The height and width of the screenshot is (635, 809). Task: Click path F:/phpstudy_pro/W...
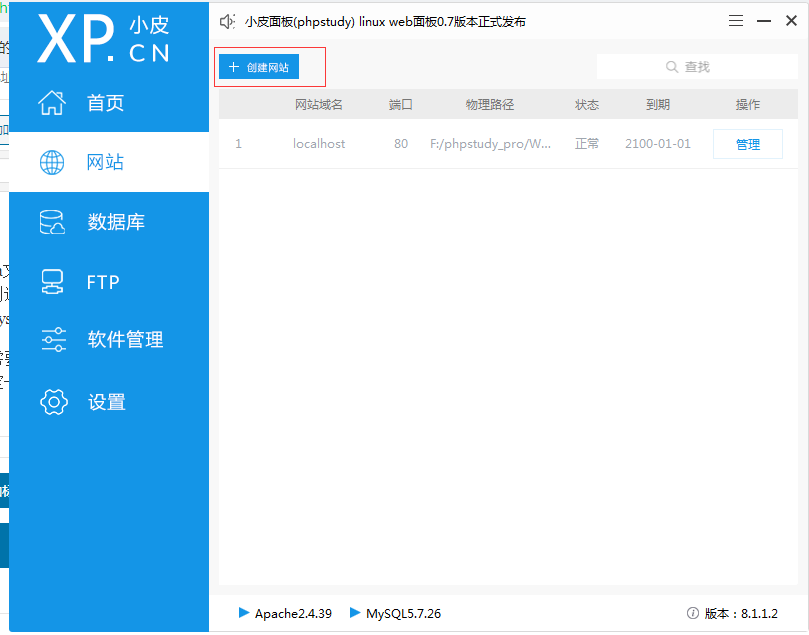[490, 144]
